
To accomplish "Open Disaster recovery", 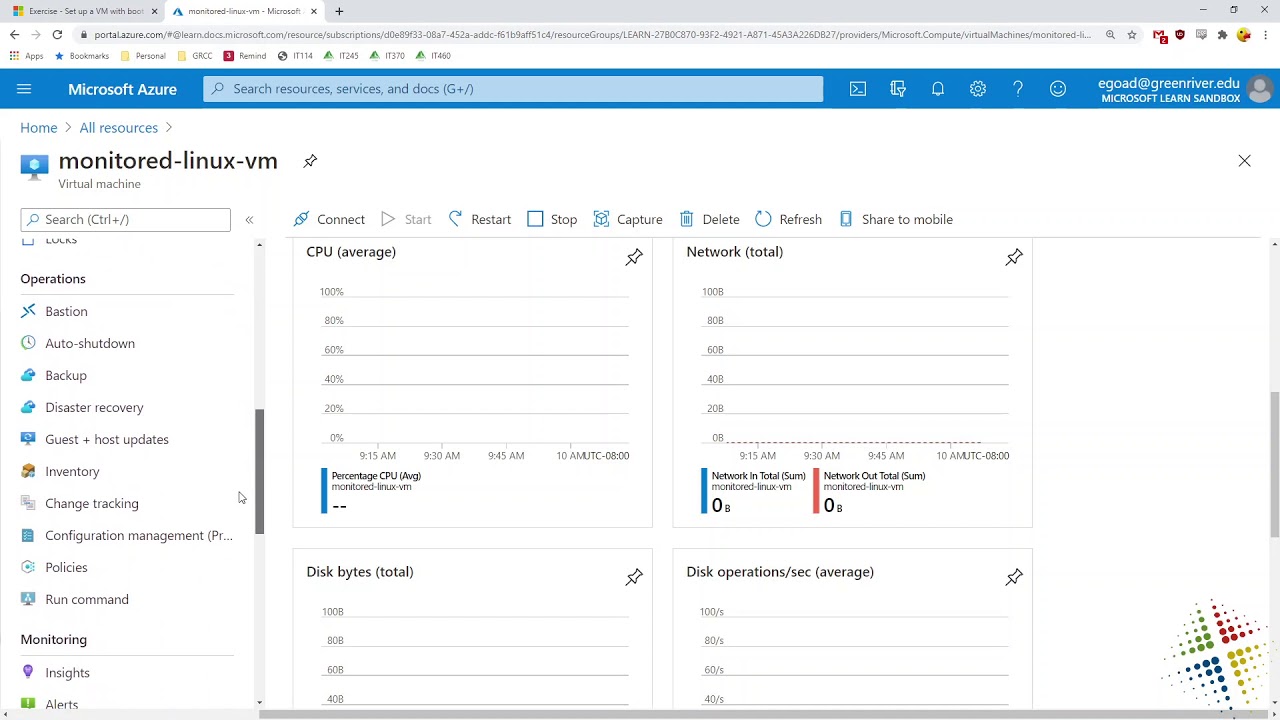I will point(94,407).
